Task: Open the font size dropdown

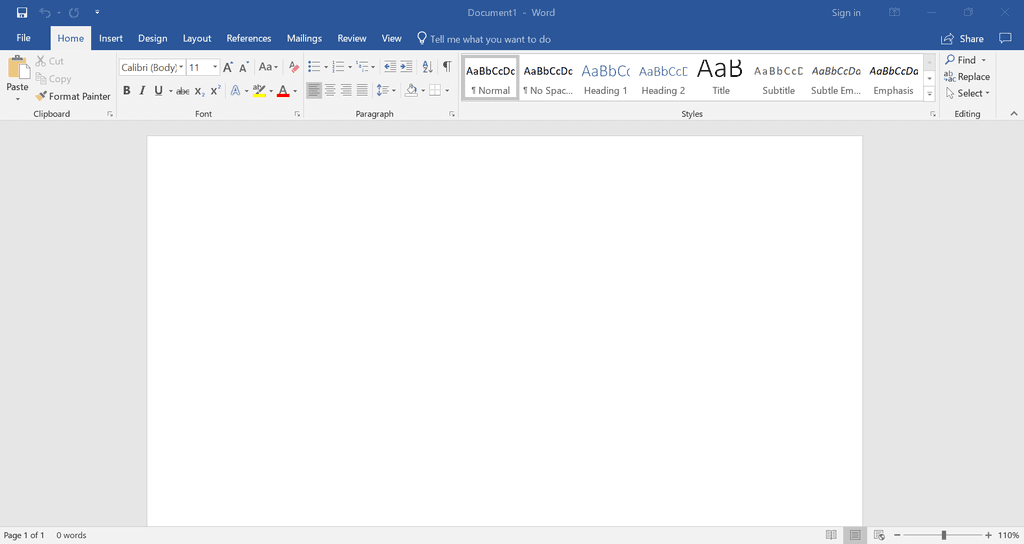Action: tap(215, 68)
